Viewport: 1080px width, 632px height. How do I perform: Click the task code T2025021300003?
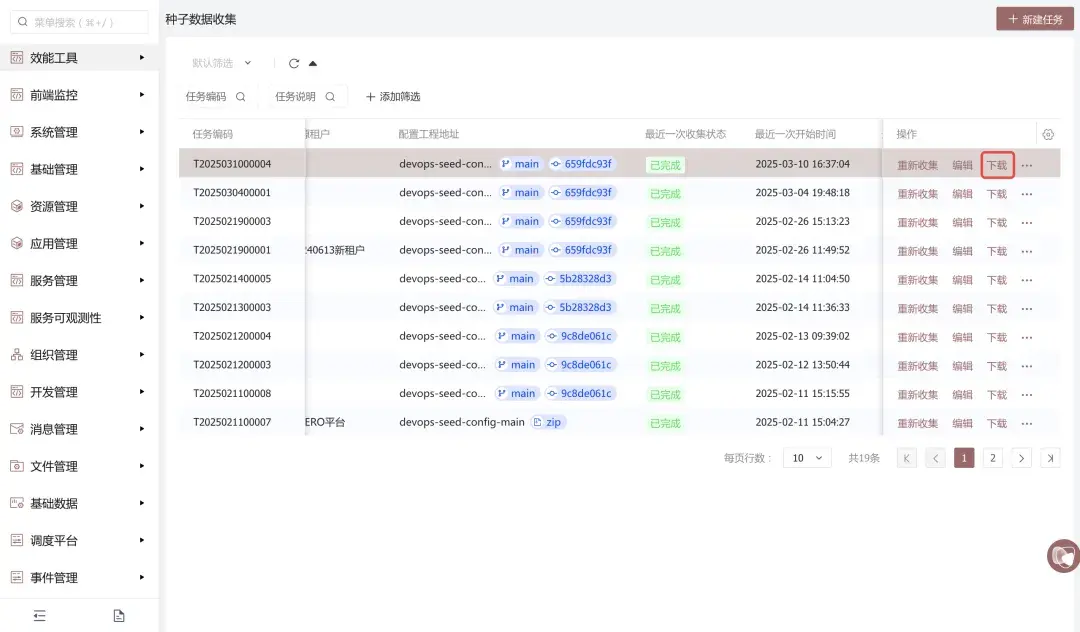point(232,308)
